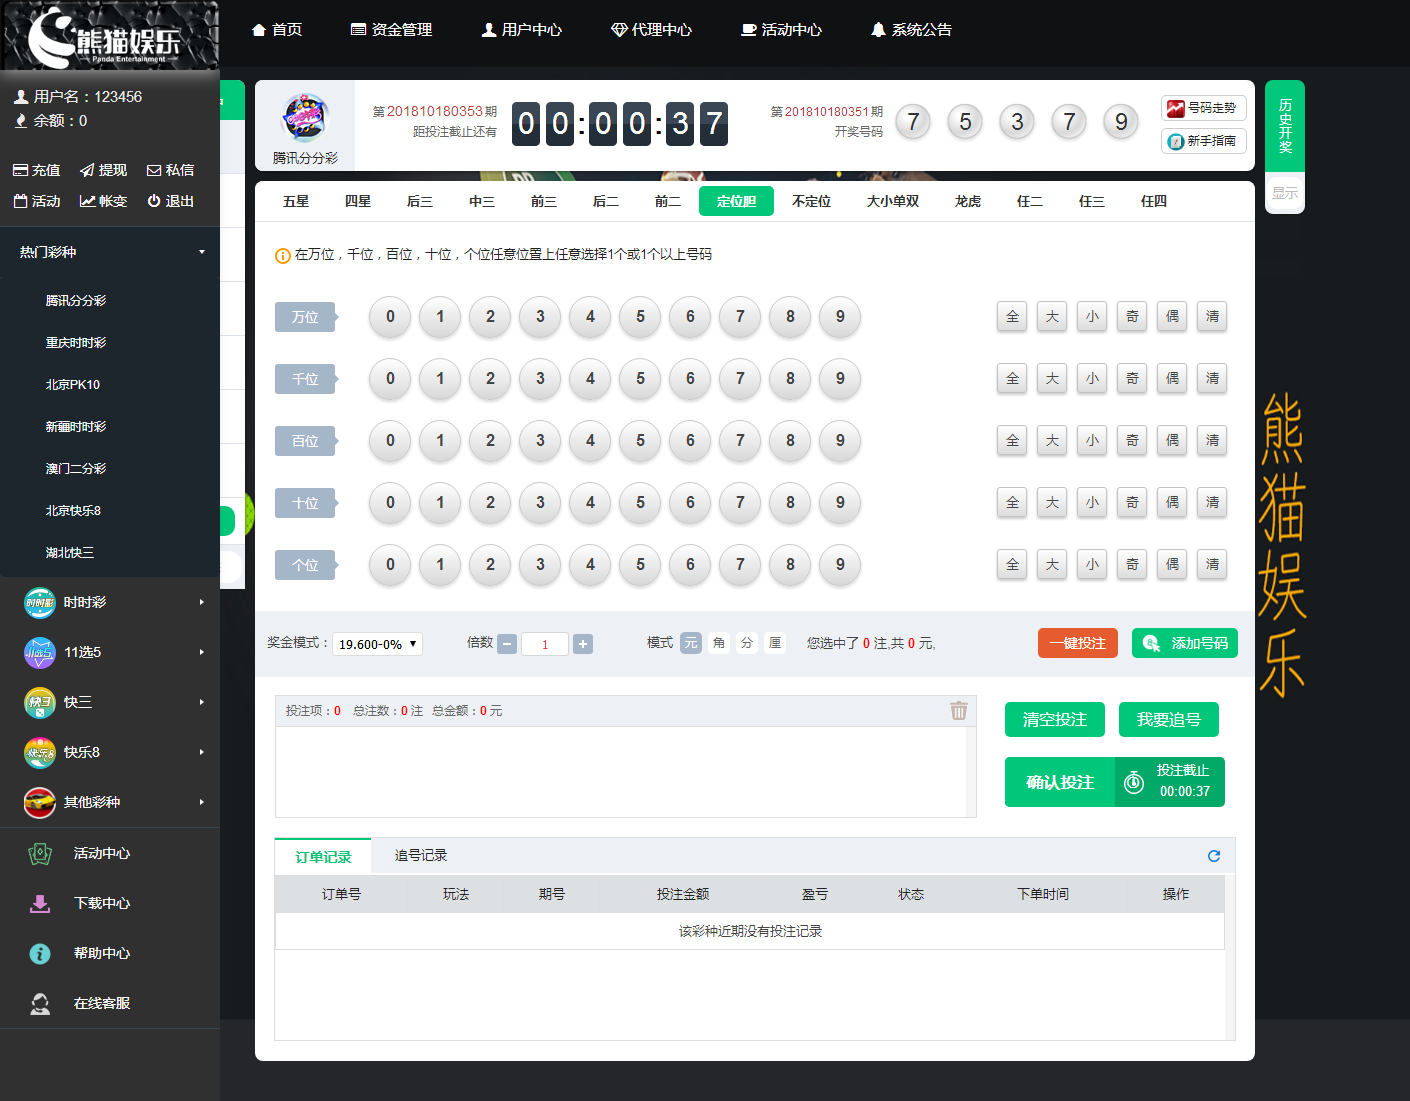1410x1101 pixels.
Task: Open 号码走势 number trend chart
Action: [1203, 108]
